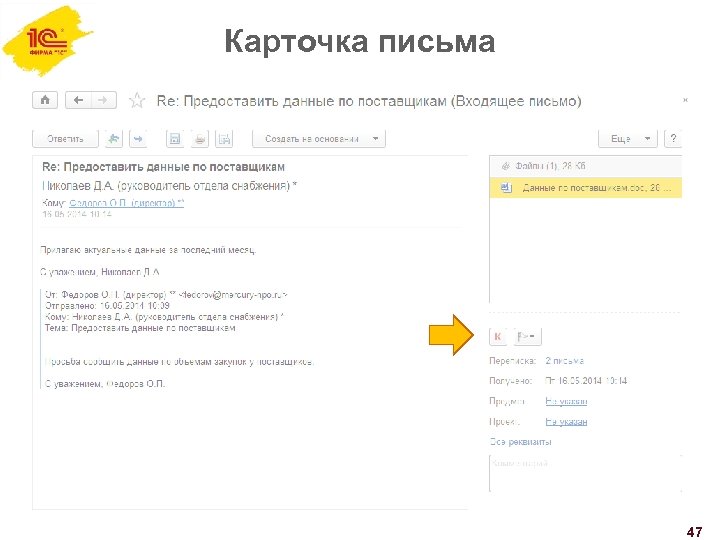Set Проект via Не указан link
This screenshot has height=540, width=720.
(x=566, y=422)
